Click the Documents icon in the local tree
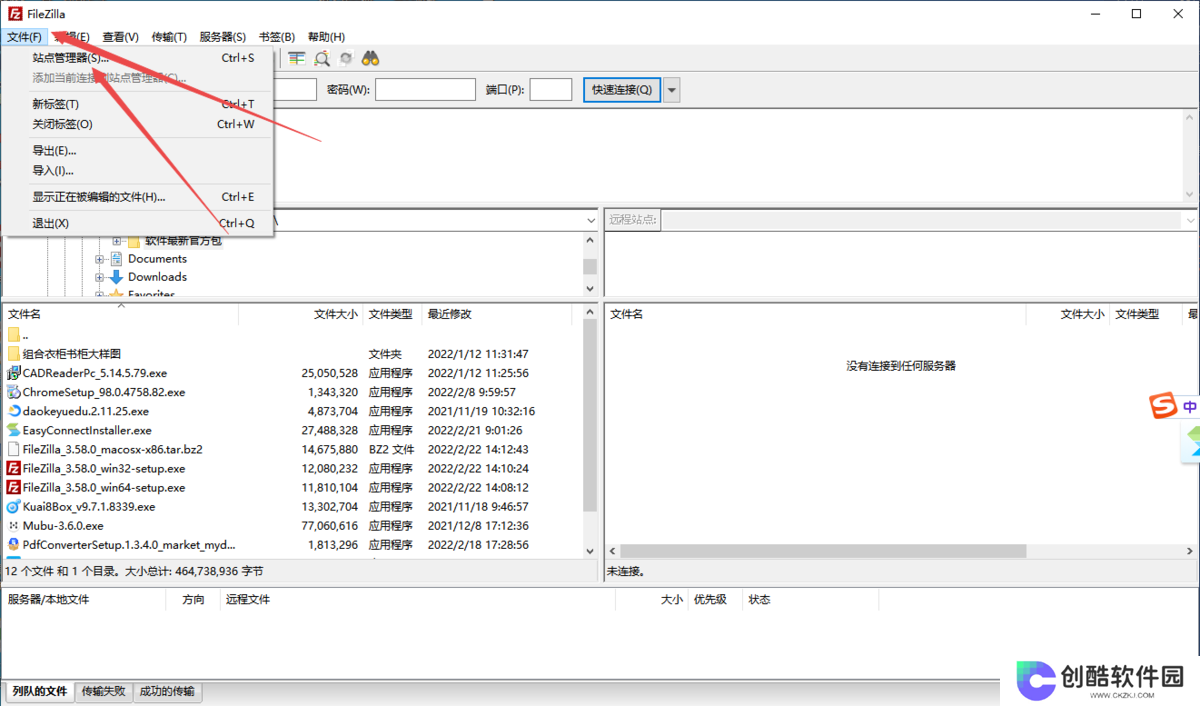 coord(116,259)
